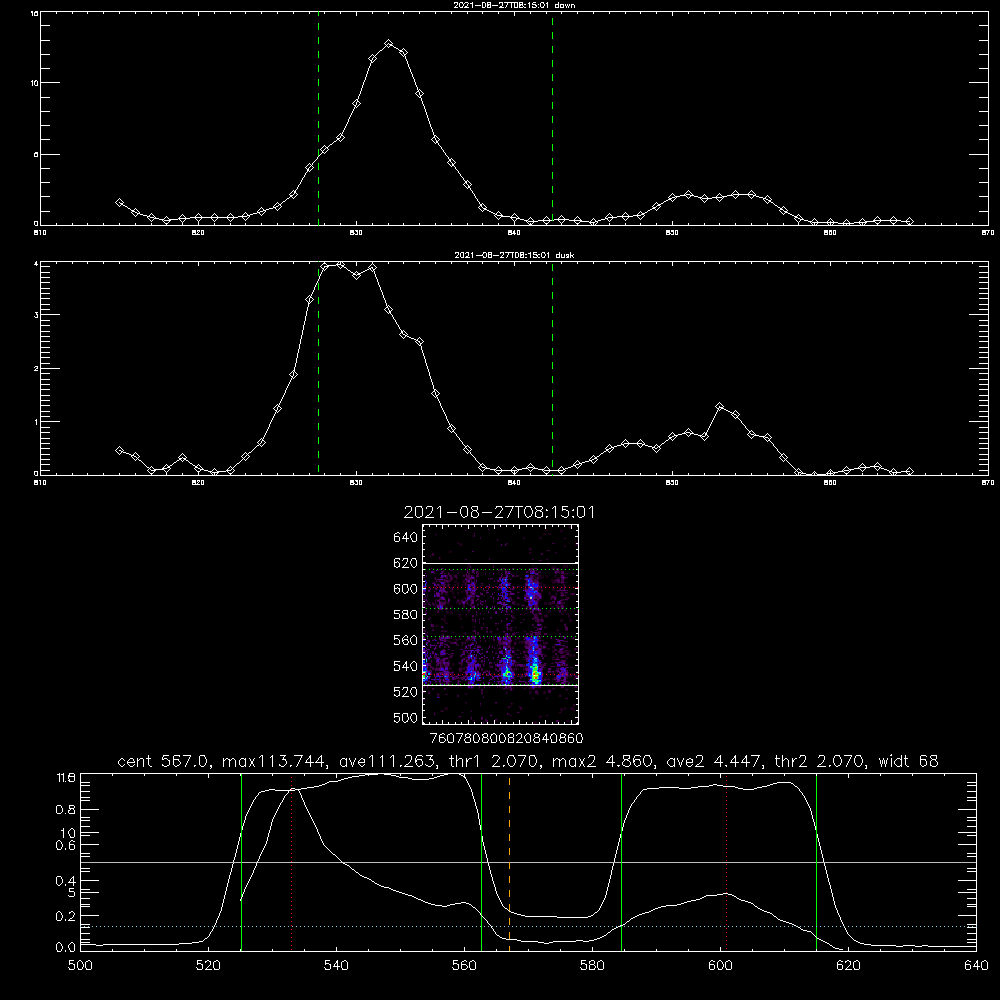1000x1000 pixels.
Task: Click the 540 label on the spectrogram y-axis
Action: click(405, 666)
